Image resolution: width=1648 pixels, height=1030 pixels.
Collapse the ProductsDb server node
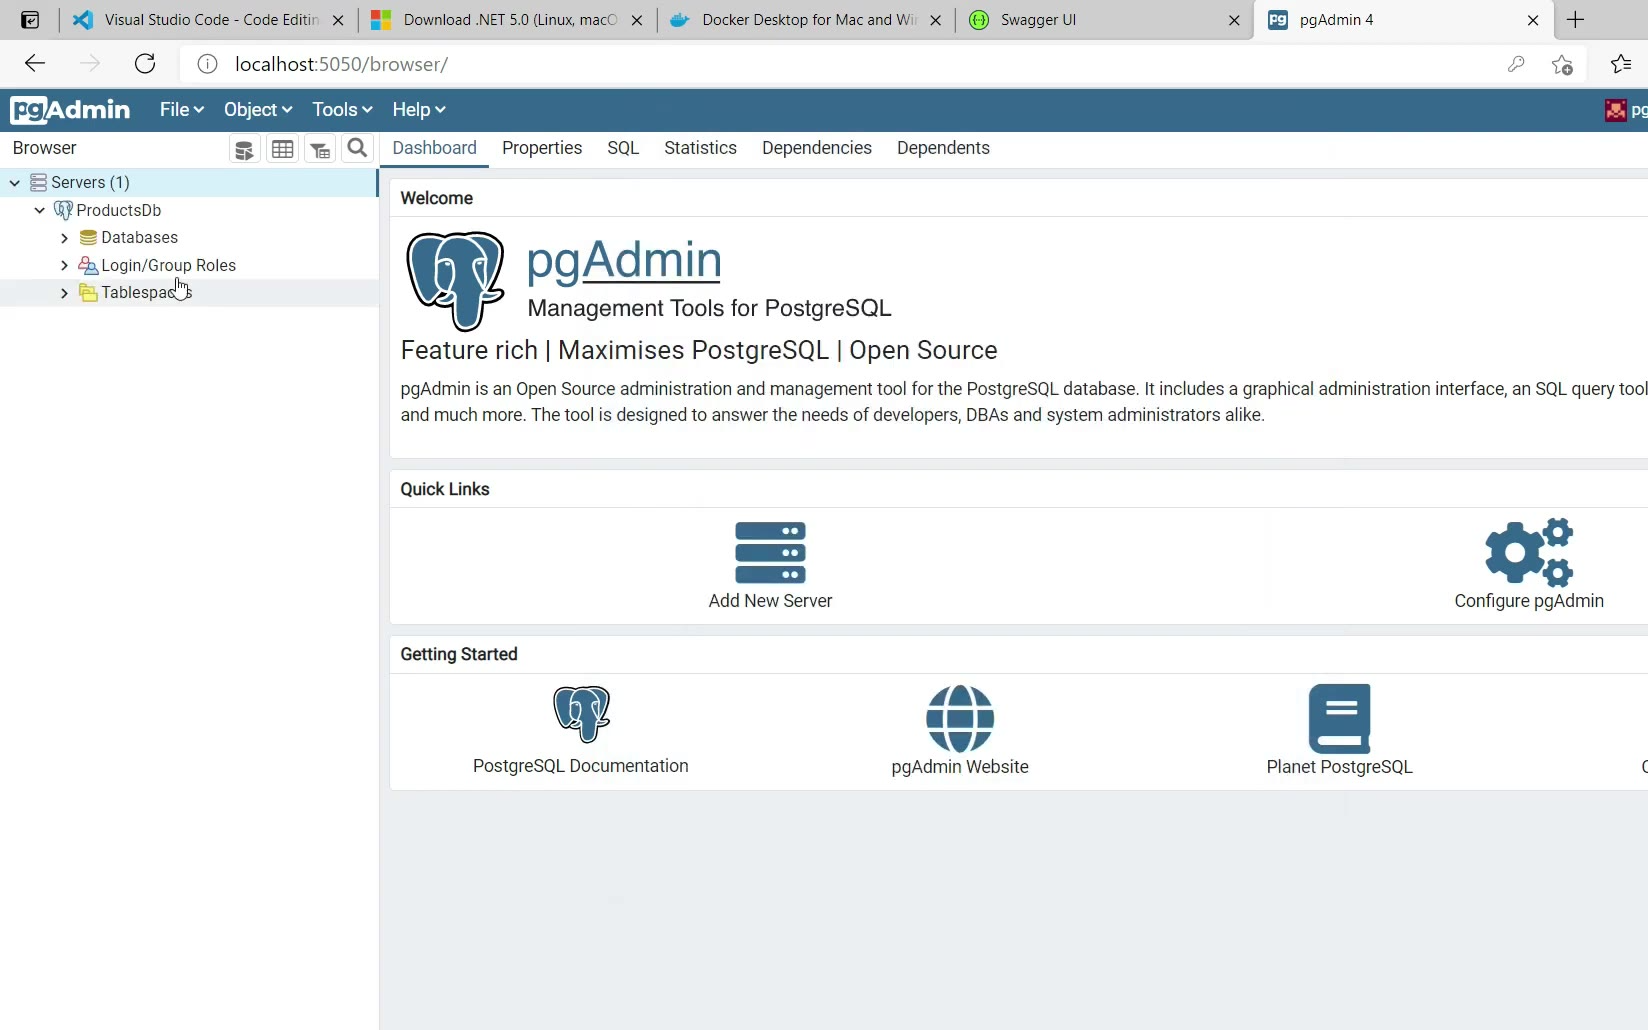click(39, 210)
